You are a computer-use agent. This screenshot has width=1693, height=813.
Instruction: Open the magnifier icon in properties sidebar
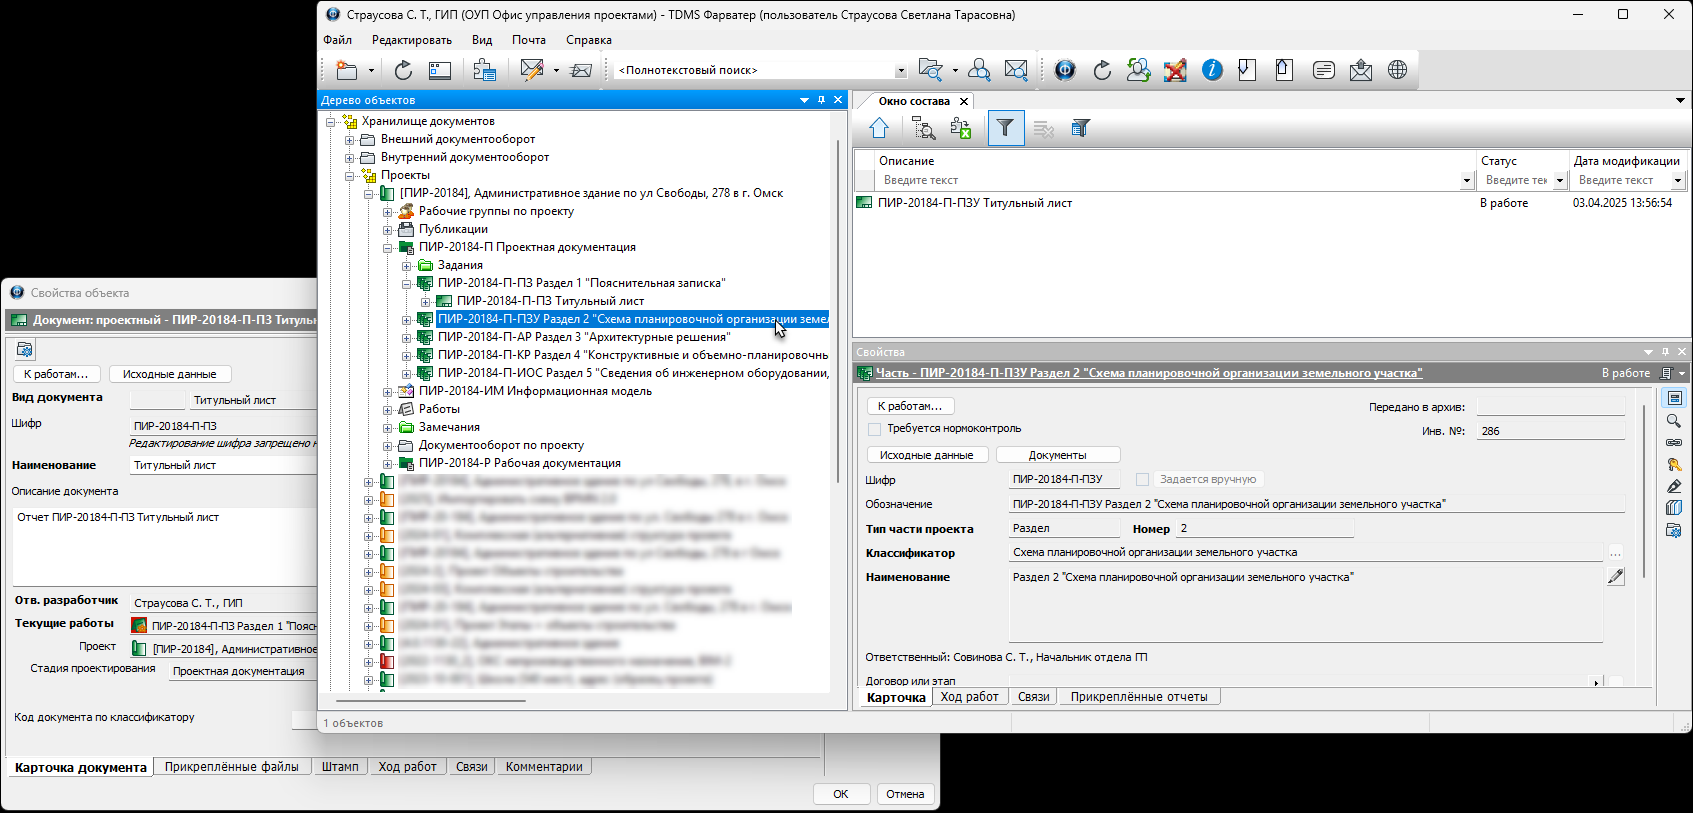1673,421
